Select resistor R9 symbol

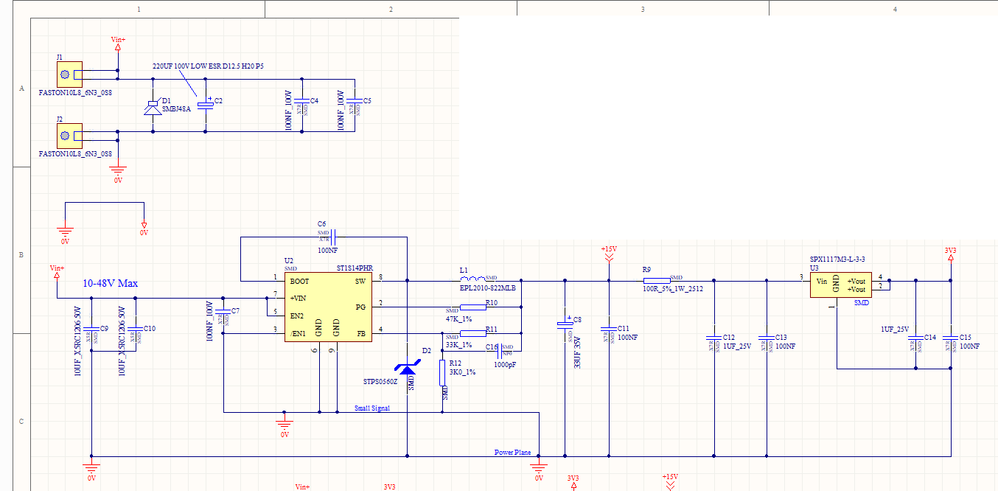pos(656,280)
